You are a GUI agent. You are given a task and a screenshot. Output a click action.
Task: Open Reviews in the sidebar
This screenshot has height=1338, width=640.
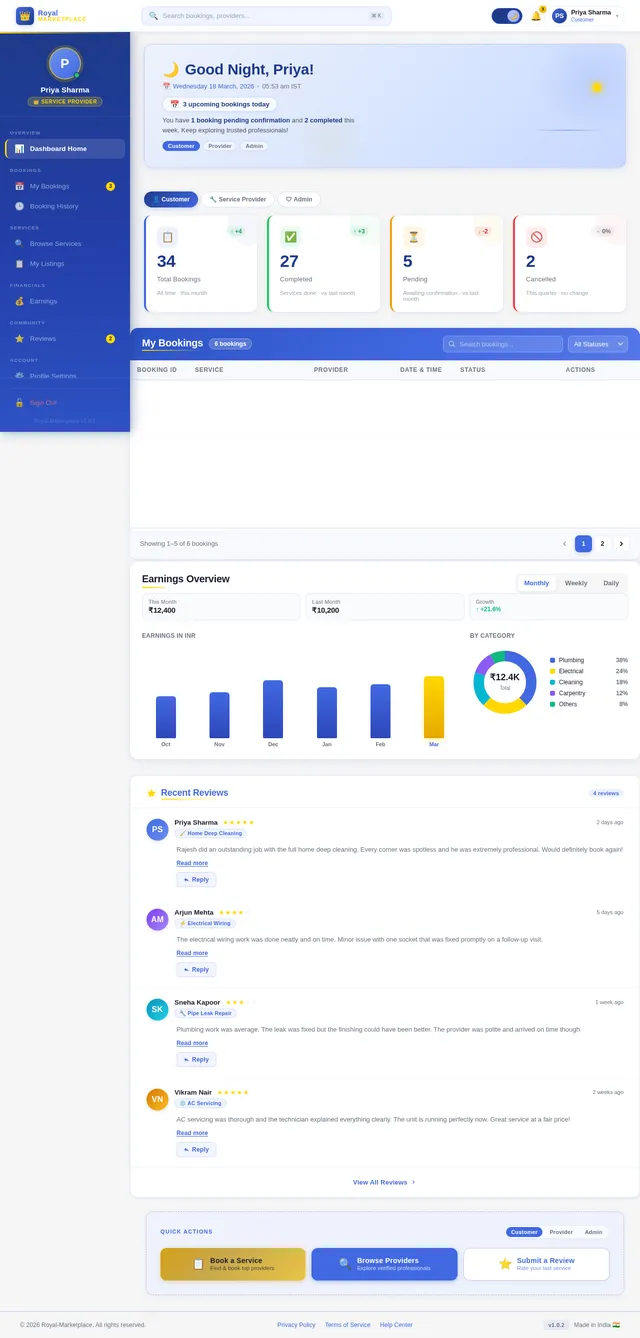point(65,338)
